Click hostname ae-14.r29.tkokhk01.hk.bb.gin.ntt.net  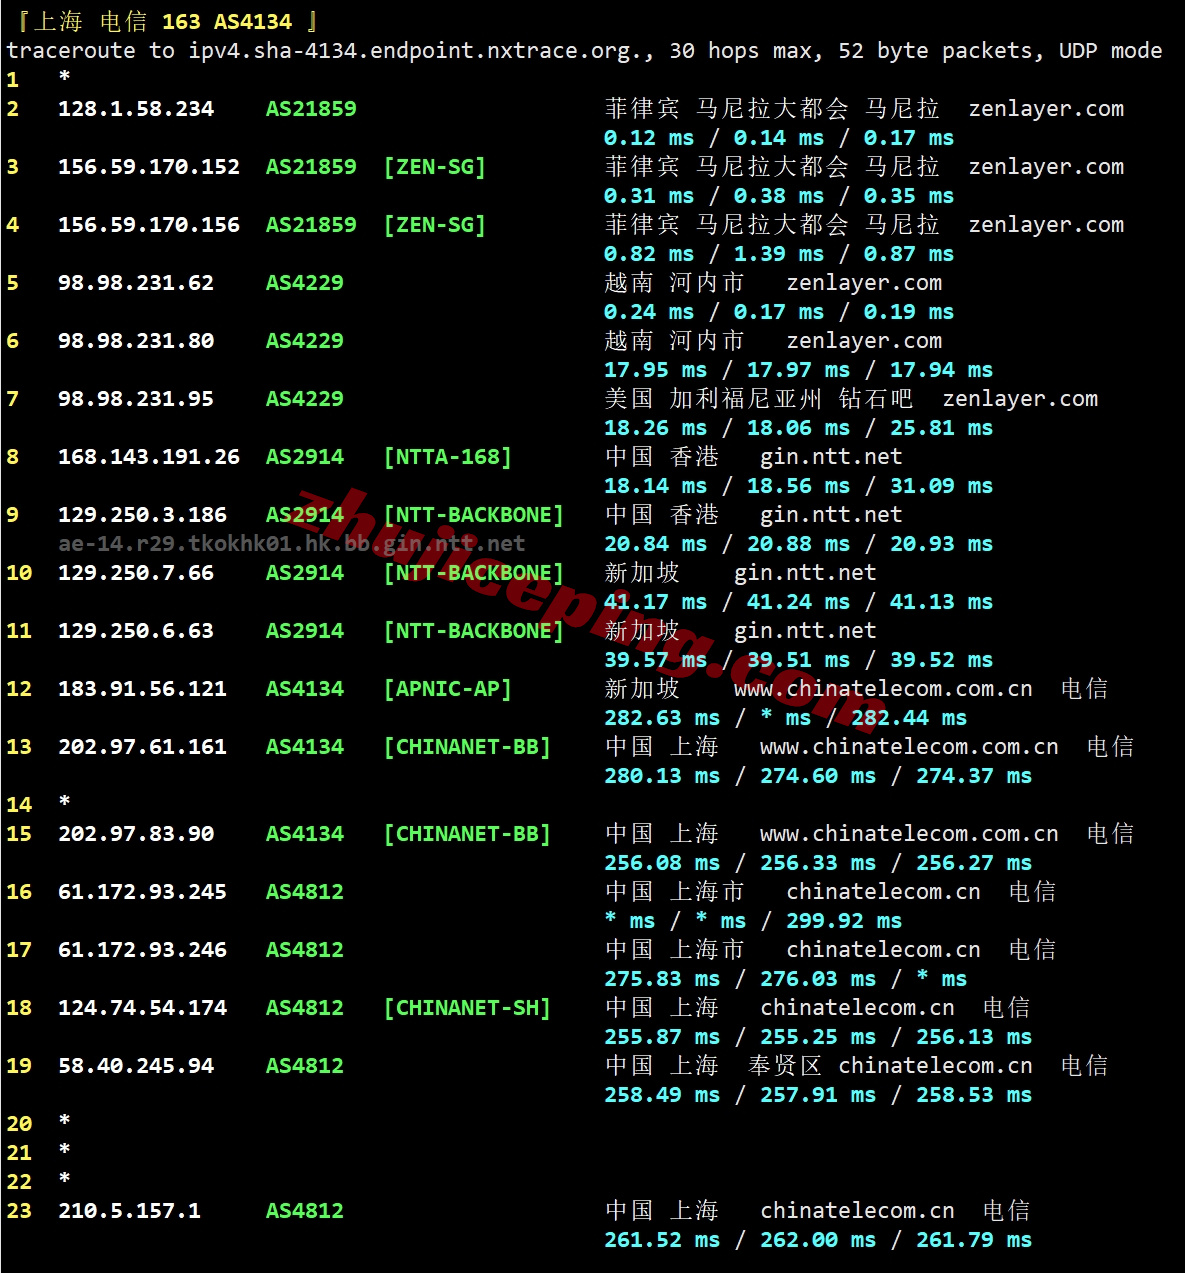292,544
